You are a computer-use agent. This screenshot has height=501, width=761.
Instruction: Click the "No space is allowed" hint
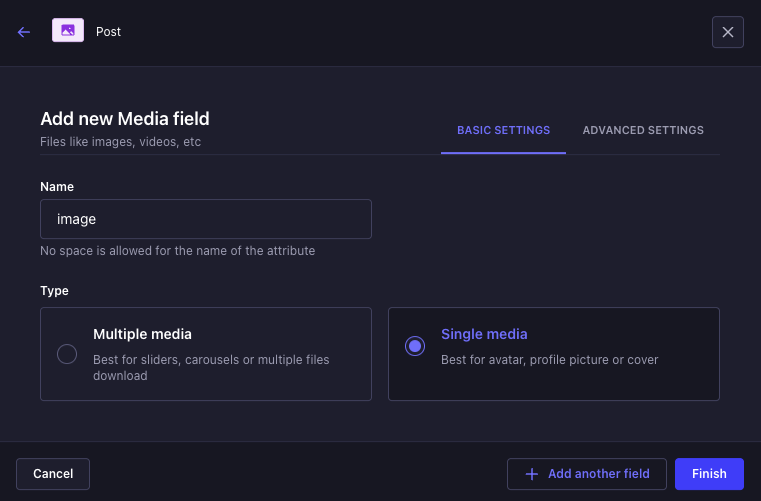(177, 251)
